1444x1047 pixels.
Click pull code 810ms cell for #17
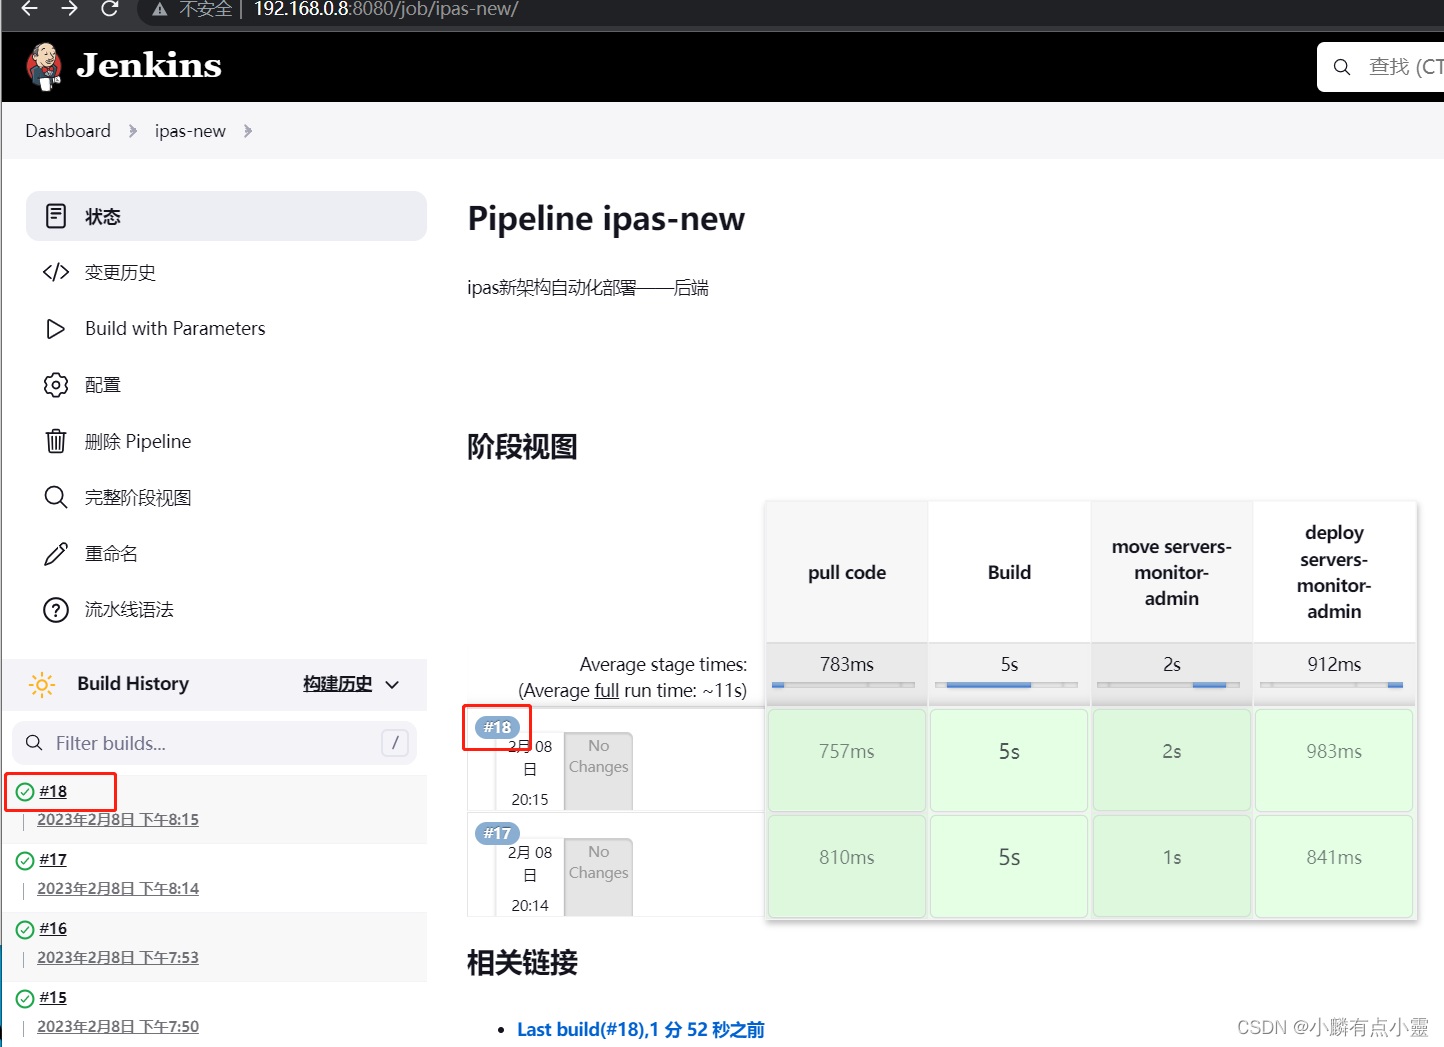click(x=847, y=866)
